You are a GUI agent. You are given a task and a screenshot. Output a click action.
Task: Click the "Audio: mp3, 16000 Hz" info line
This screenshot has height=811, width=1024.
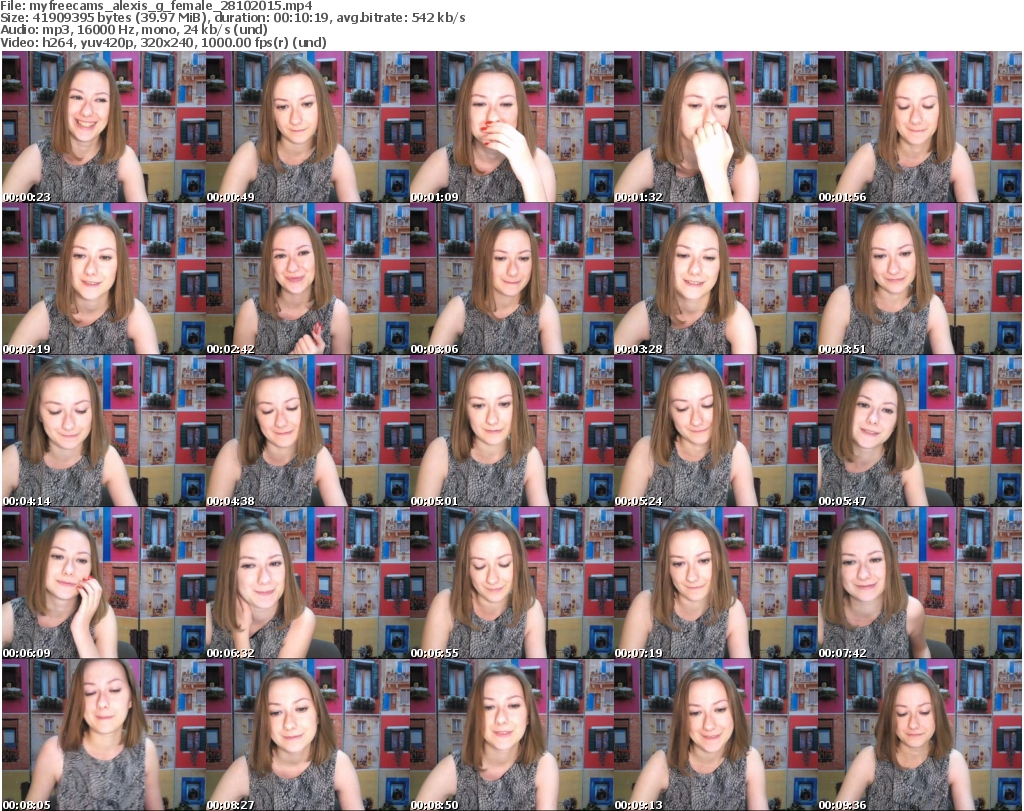[134, 30]
